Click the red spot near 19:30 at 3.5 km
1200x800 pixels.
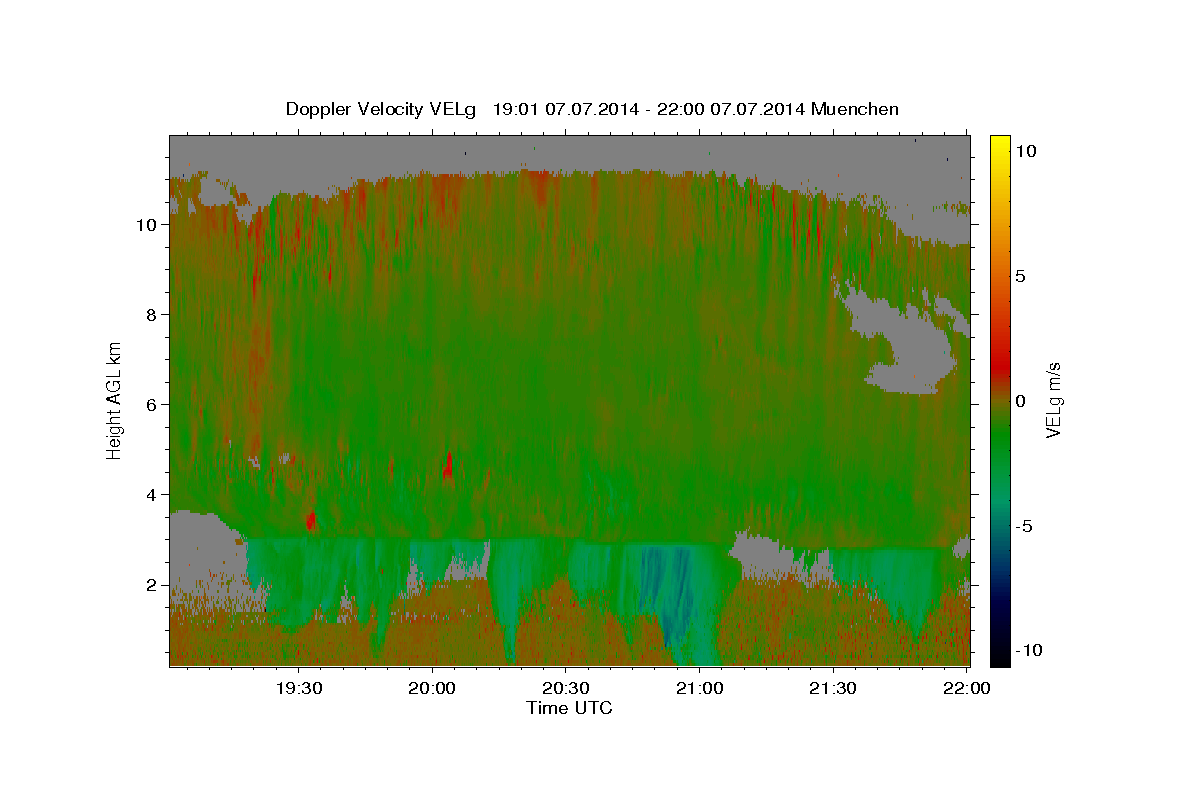pyautogui.click(x=311, y=520)
